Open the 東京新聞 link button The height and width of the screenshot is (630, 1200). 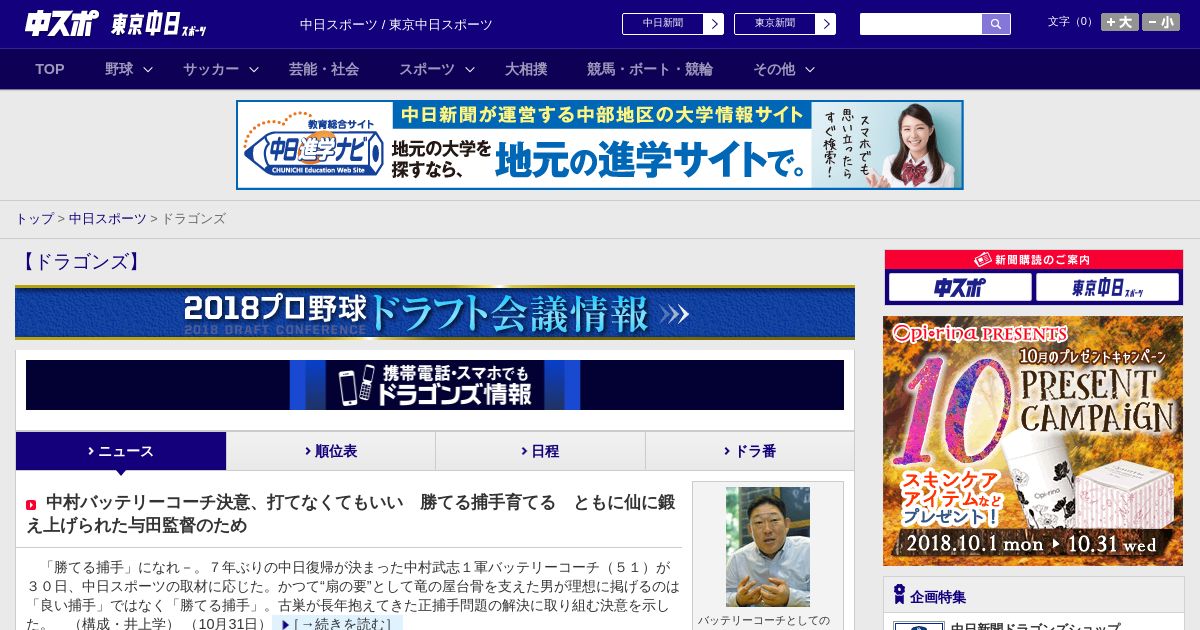[x=774, y=24]
